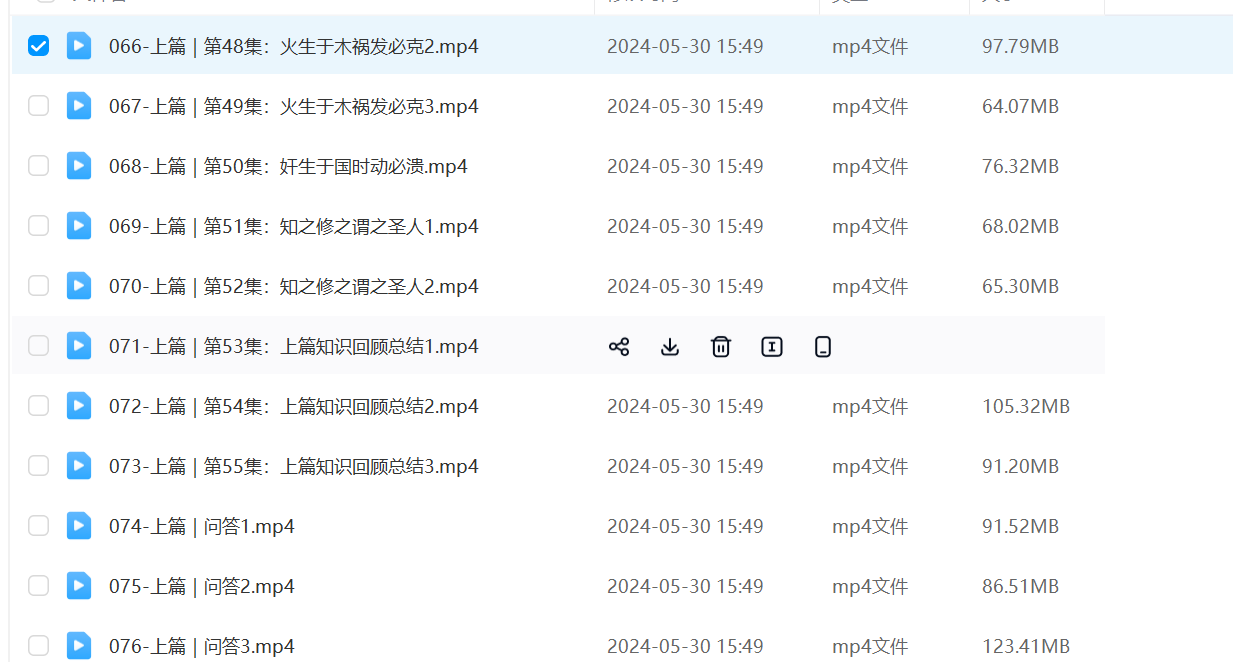Download file 071 using the download icon

pyautogui.click(x=670, y=347)
